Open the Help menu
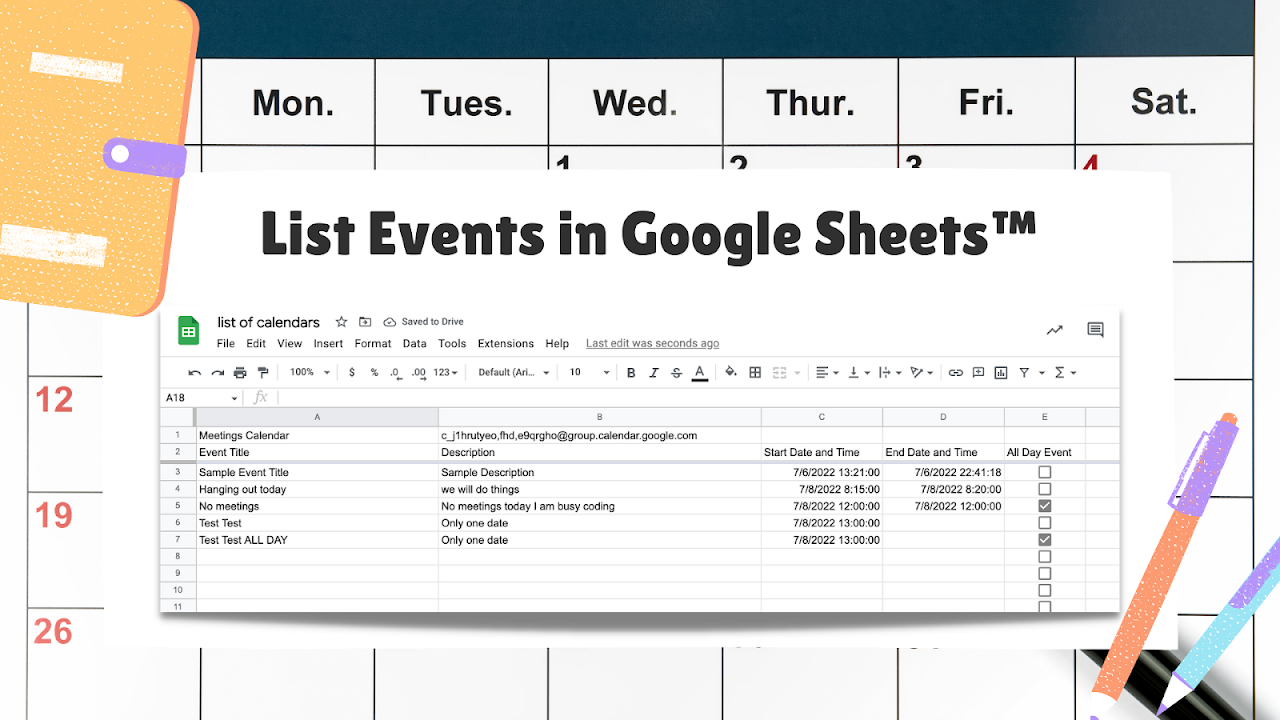 557,344
